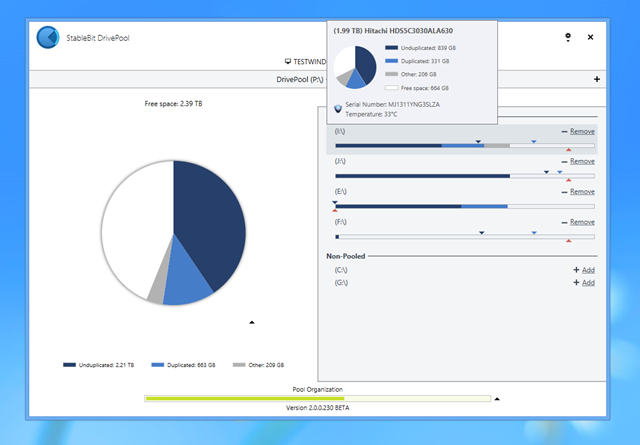This screenshot has height=445, width=640.
Task: Close the DrivePool window
Action: pyautogui.click(x=590, y=37)
